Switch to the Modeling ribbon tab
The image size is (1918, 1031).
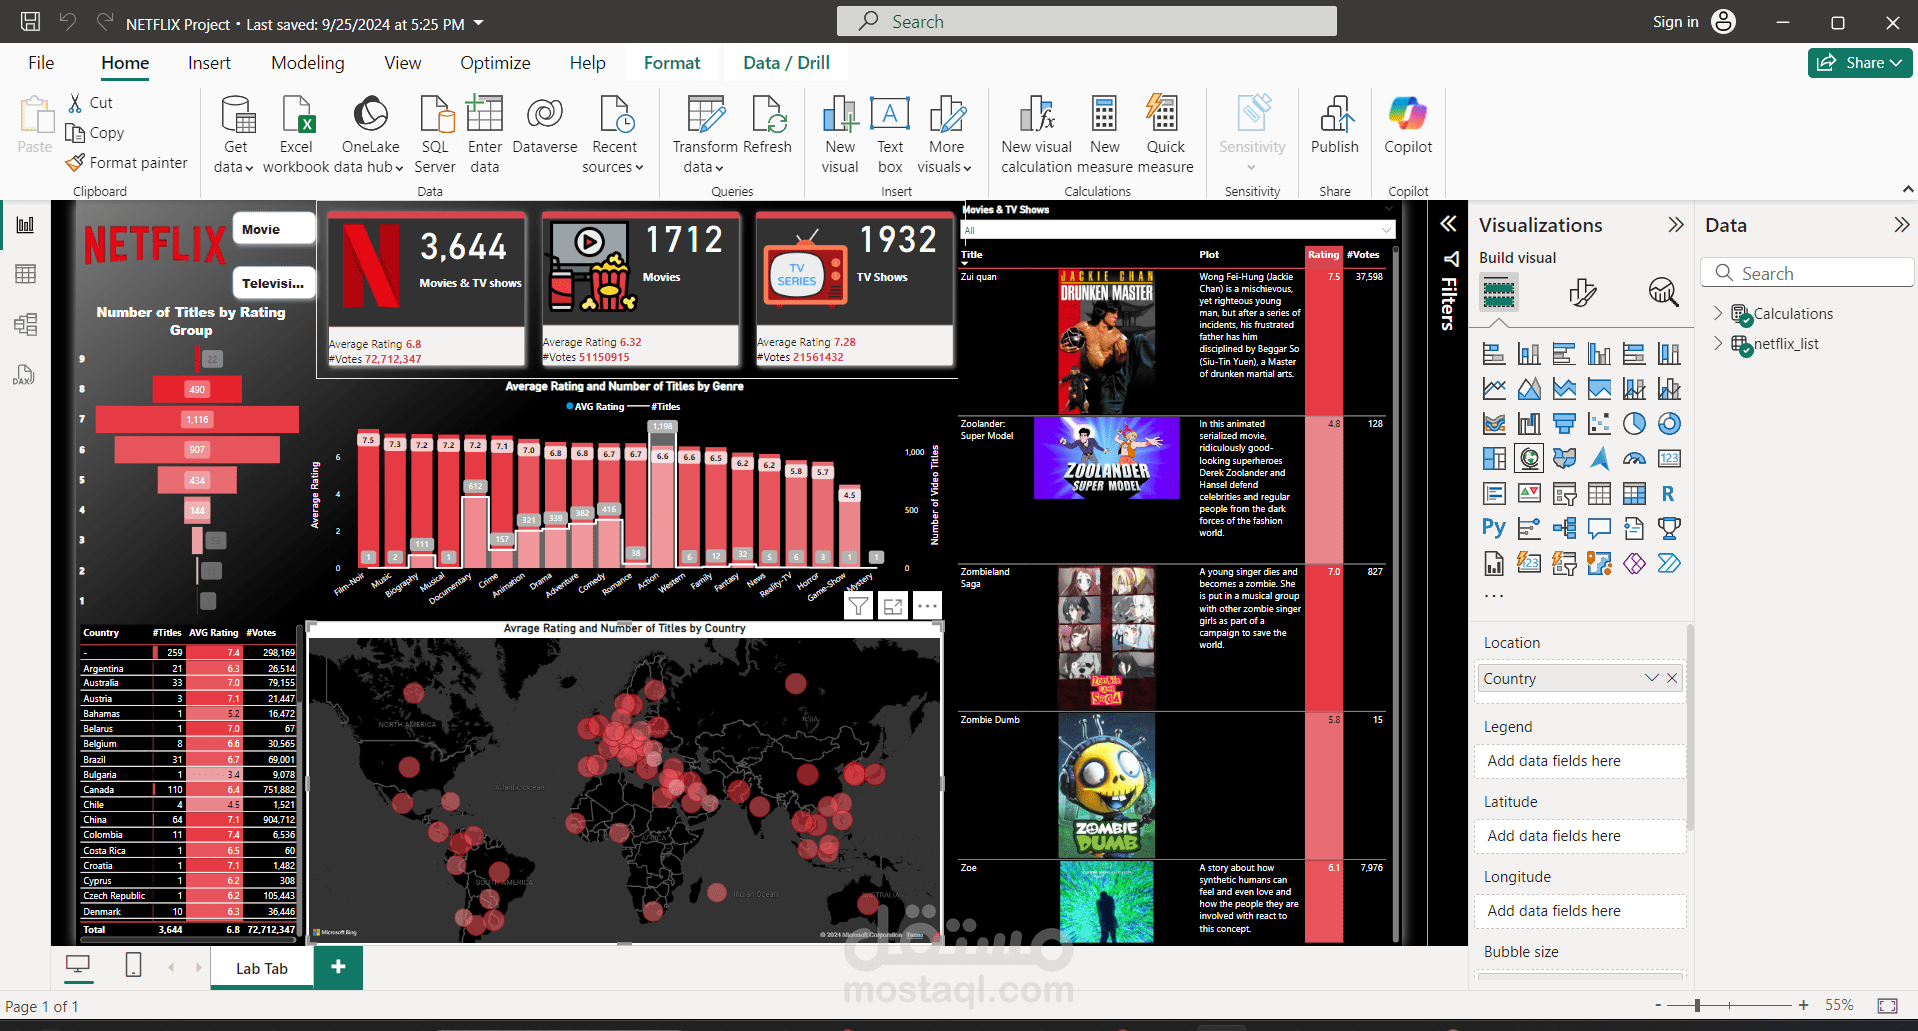[x=308, y=63]
